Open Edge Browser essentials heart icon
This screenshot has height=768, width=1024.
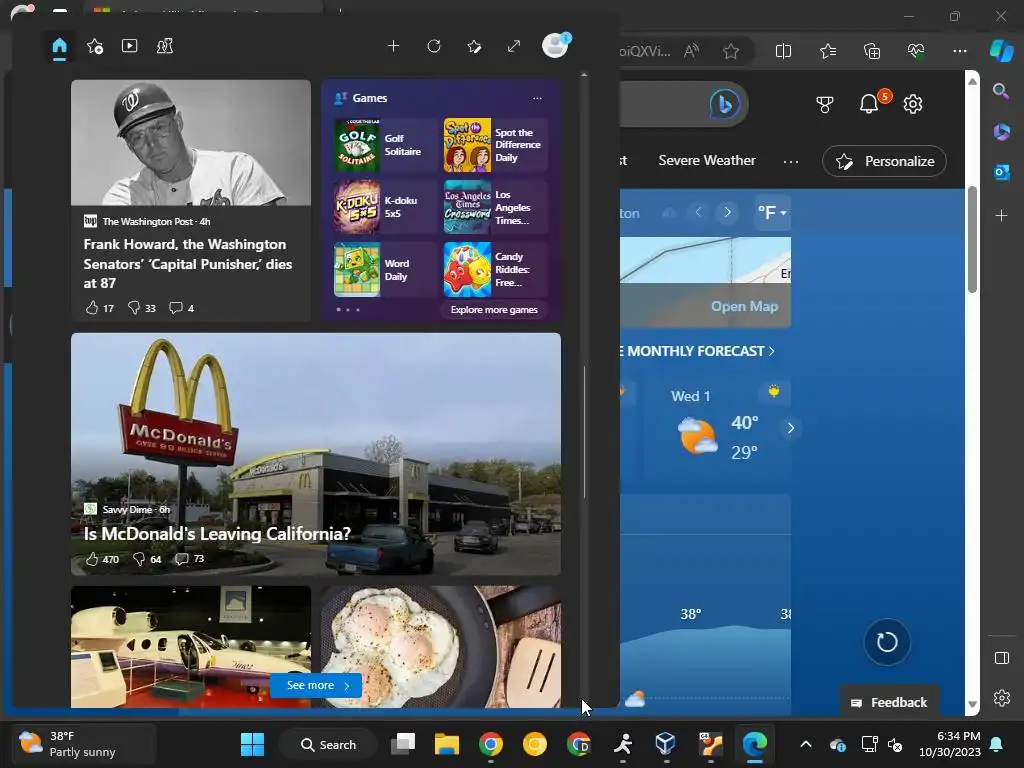coord(916,51)
